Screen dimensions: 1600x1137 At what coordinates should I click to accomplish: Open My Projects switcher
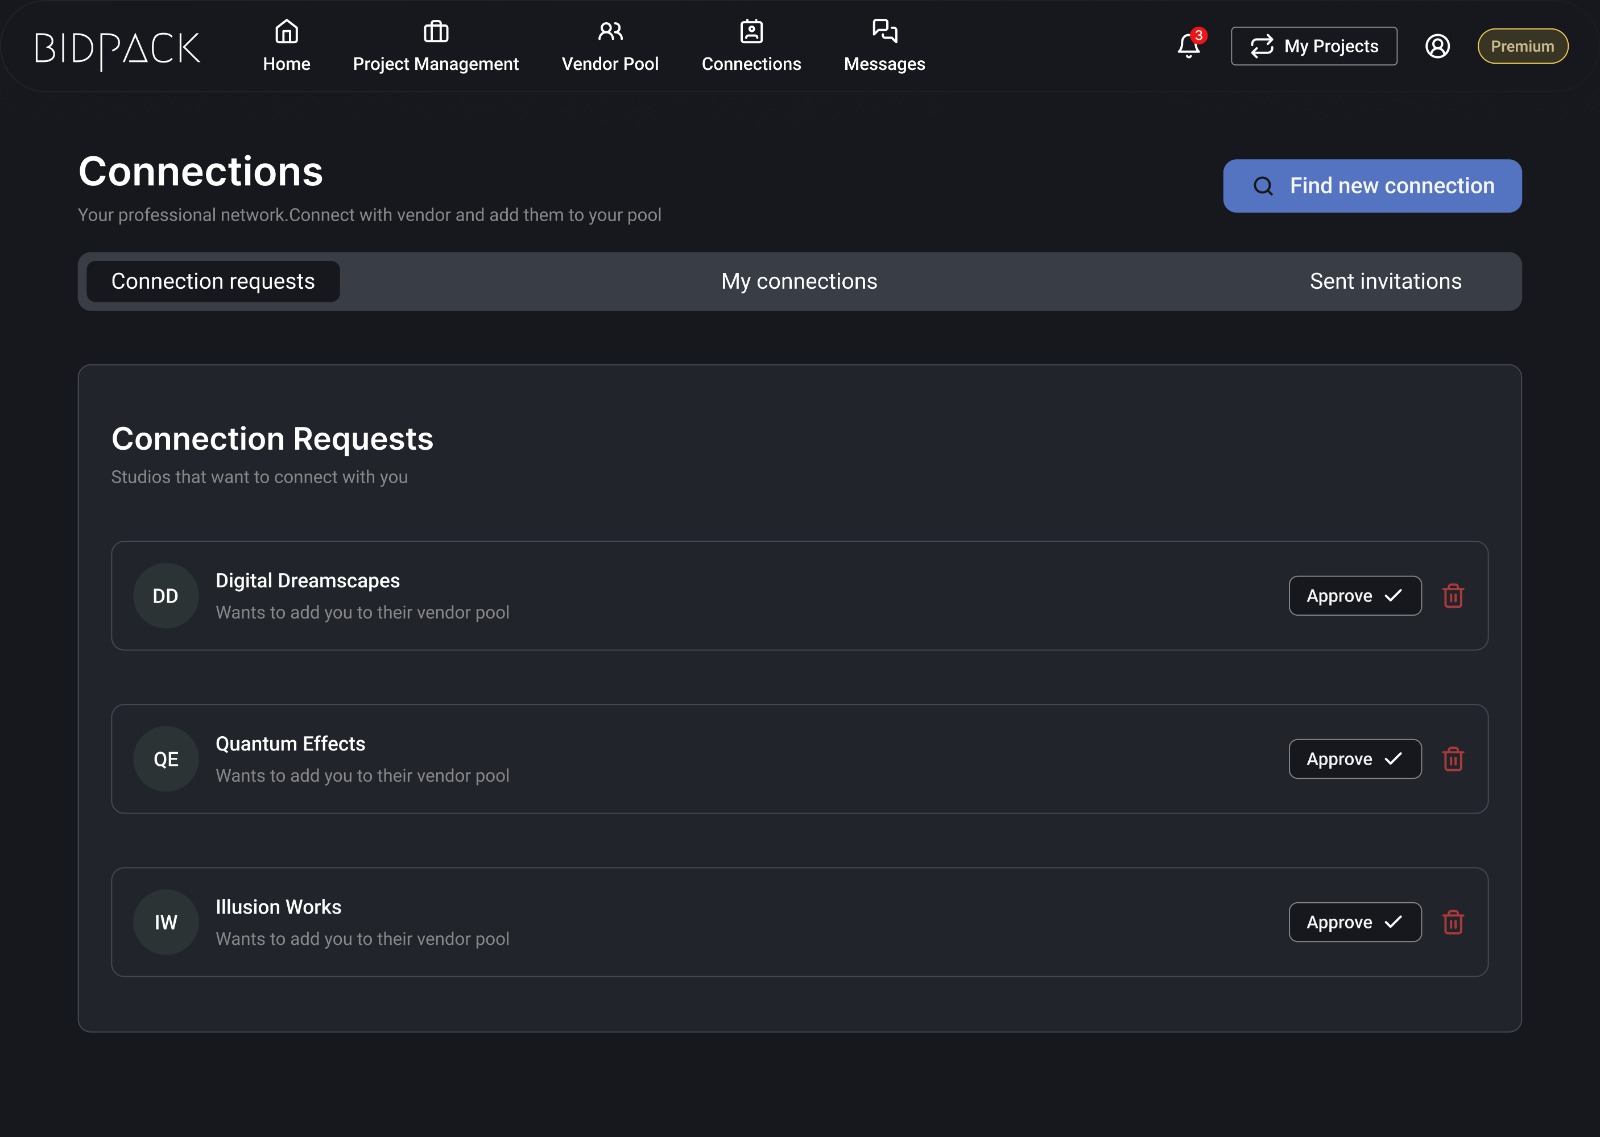(1313, 46)
